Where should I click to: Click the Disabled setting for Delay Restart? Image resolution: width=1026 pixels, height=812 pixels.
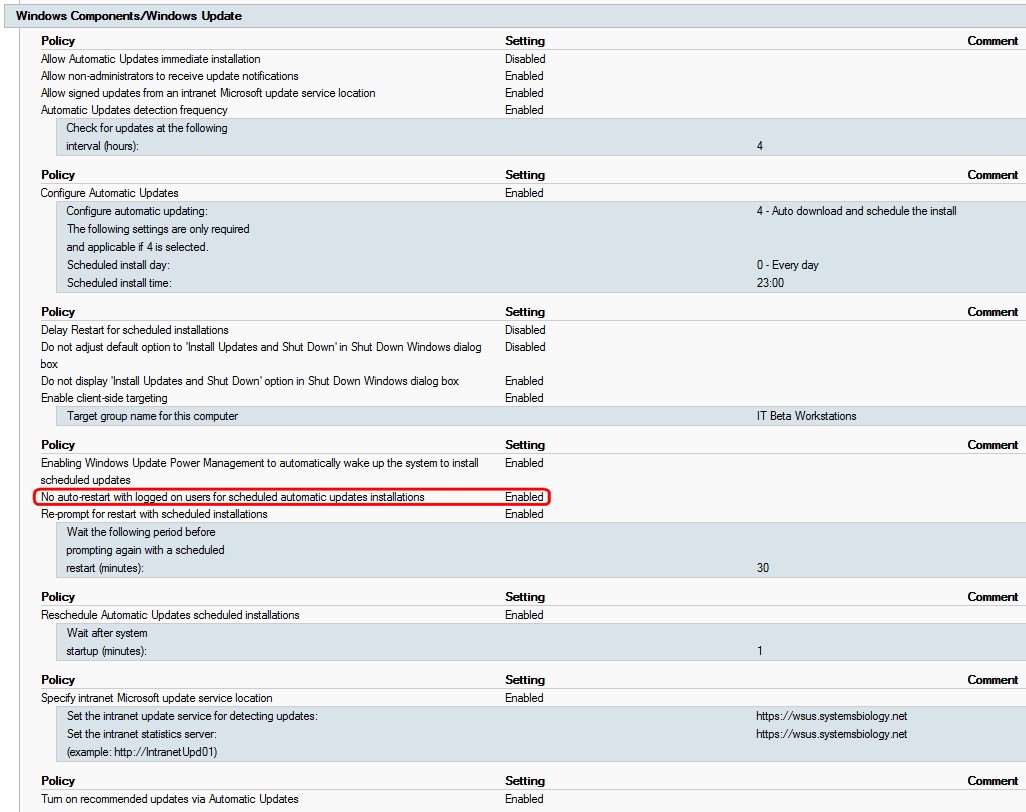(x=525, y=330)
